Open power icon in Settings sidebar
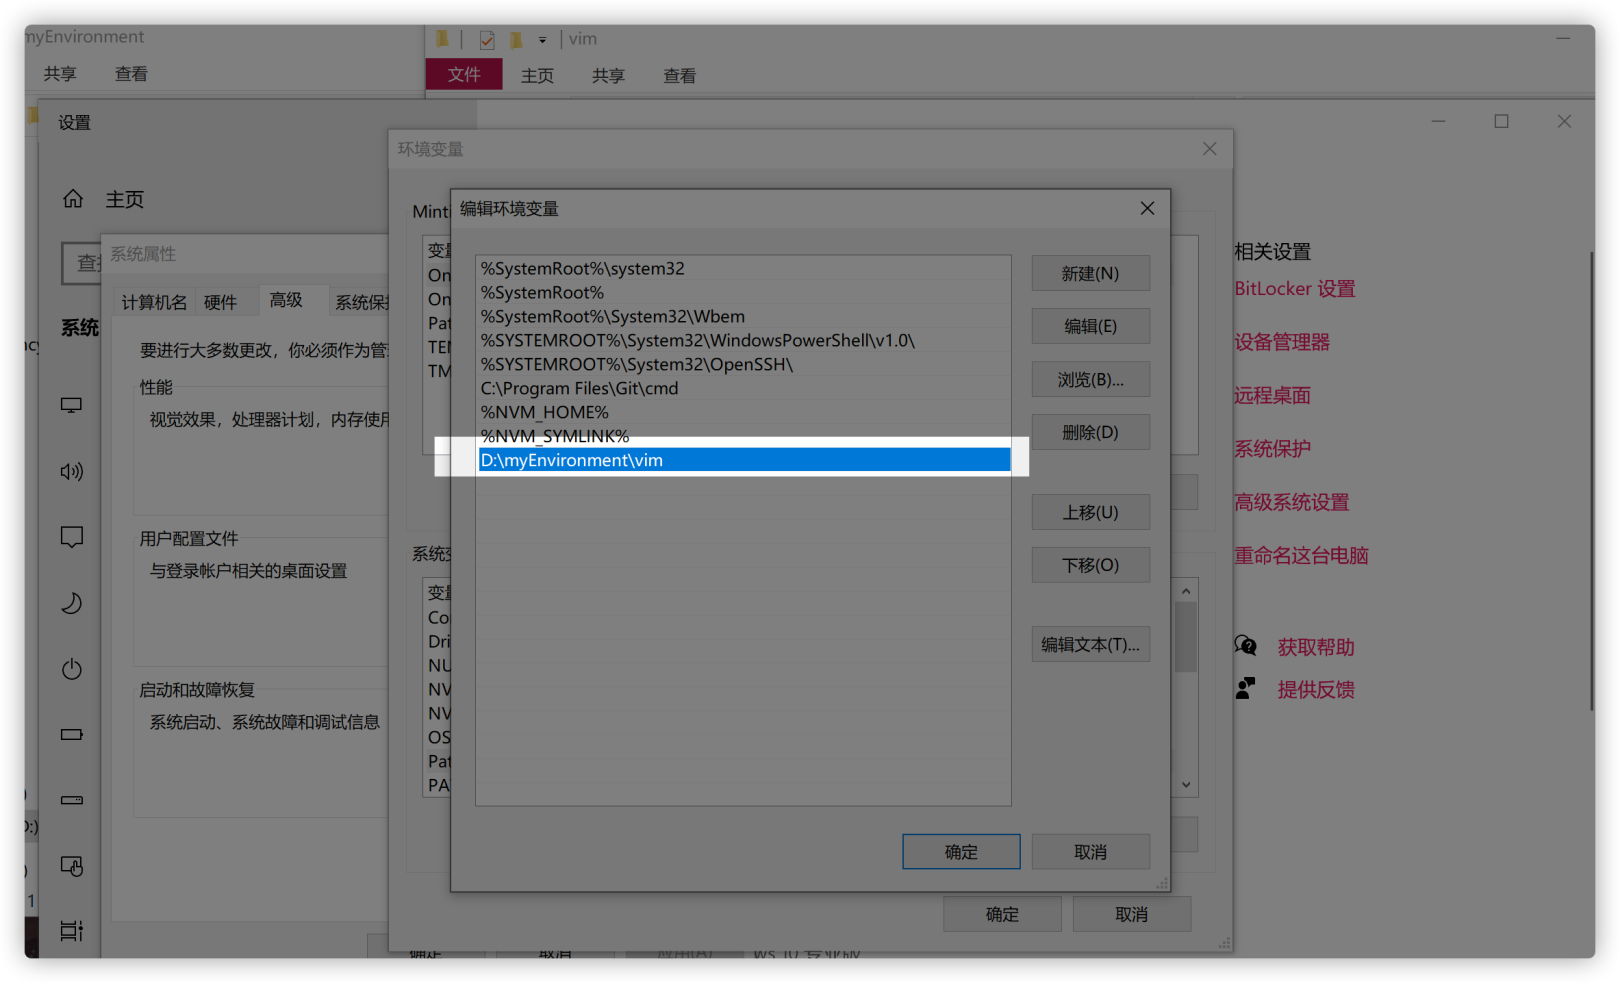Image resolution: width=1620 pixels, height=983 pixels. [71, 669]
